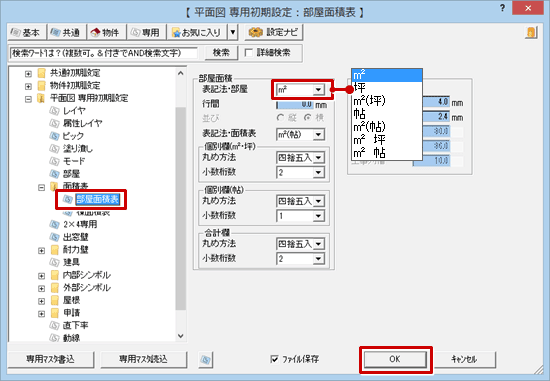This screenshot has width=550, height=381.
Task: Click the 2.4 mm value field
Action: coord(436,116)
